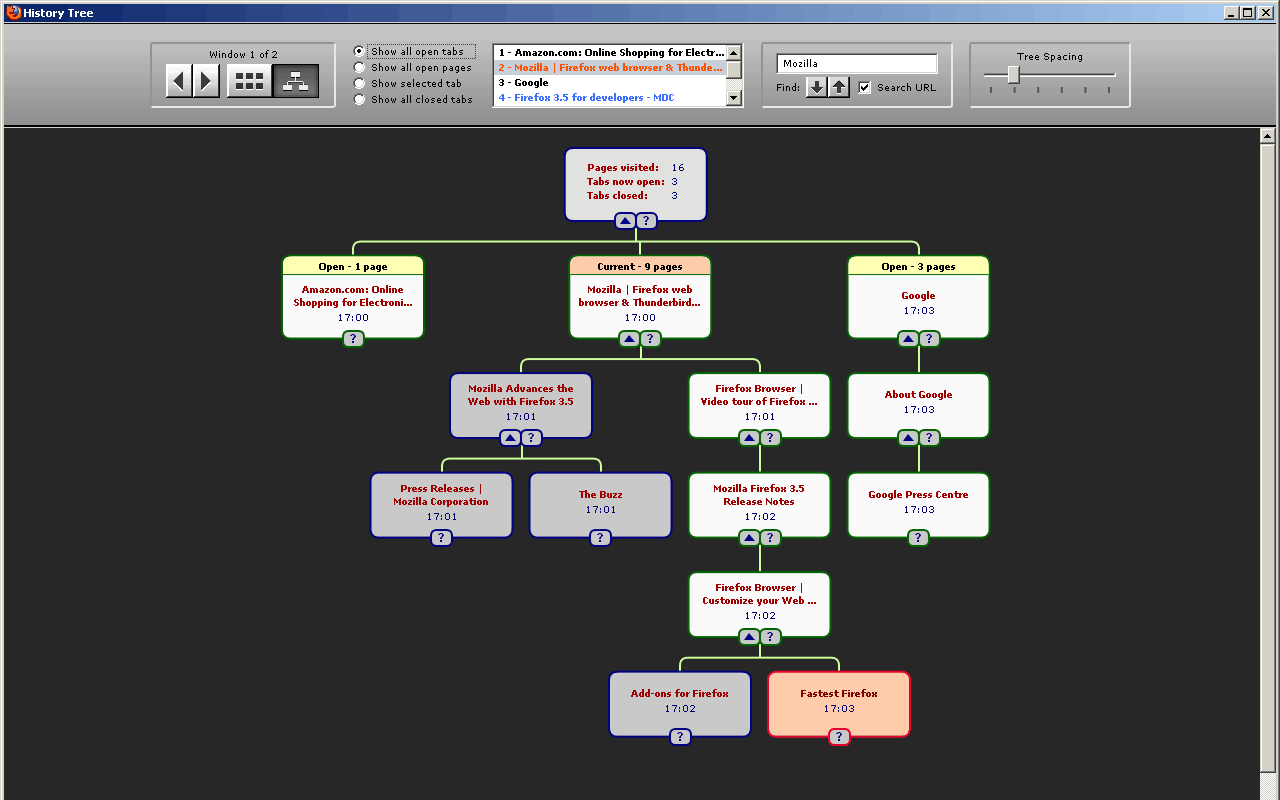Click the Find text input field

857,63
